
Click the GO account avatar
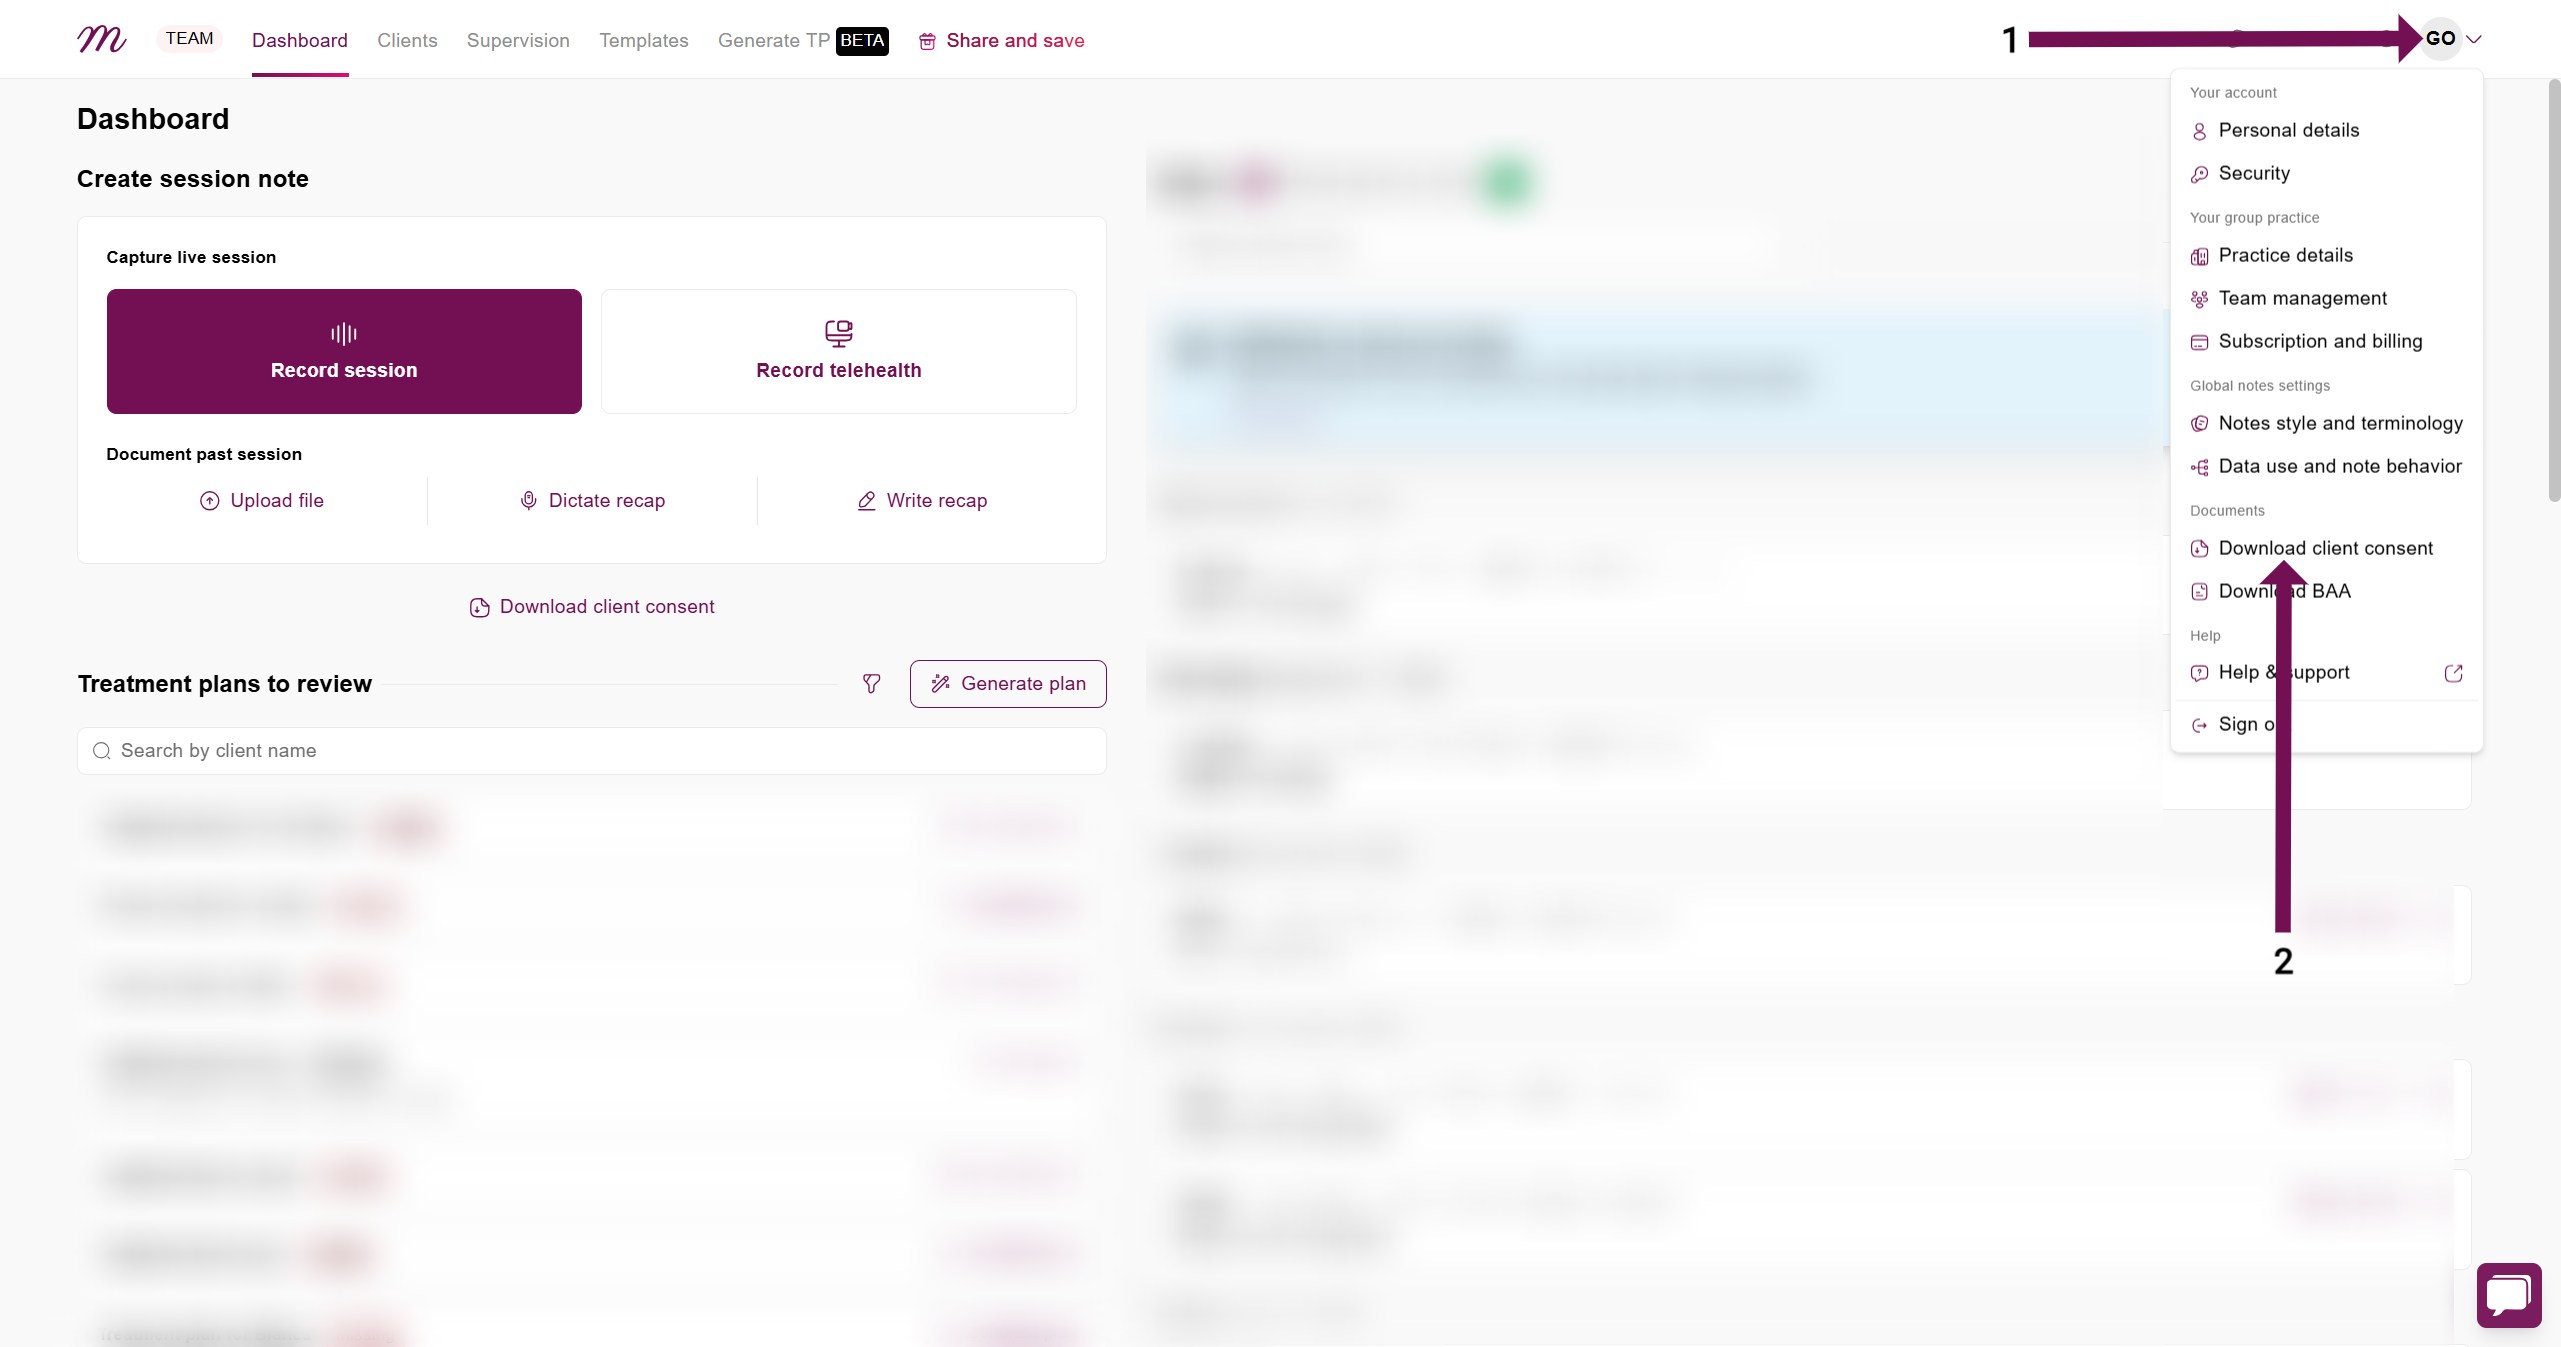point(2440,39)
